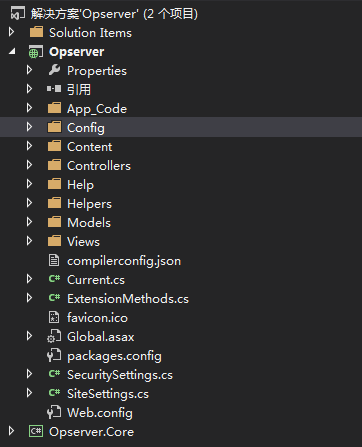Click the compilerconfig.json document icon
The height and width of the screenshot is (447, 362).
[x=54, y=260]
